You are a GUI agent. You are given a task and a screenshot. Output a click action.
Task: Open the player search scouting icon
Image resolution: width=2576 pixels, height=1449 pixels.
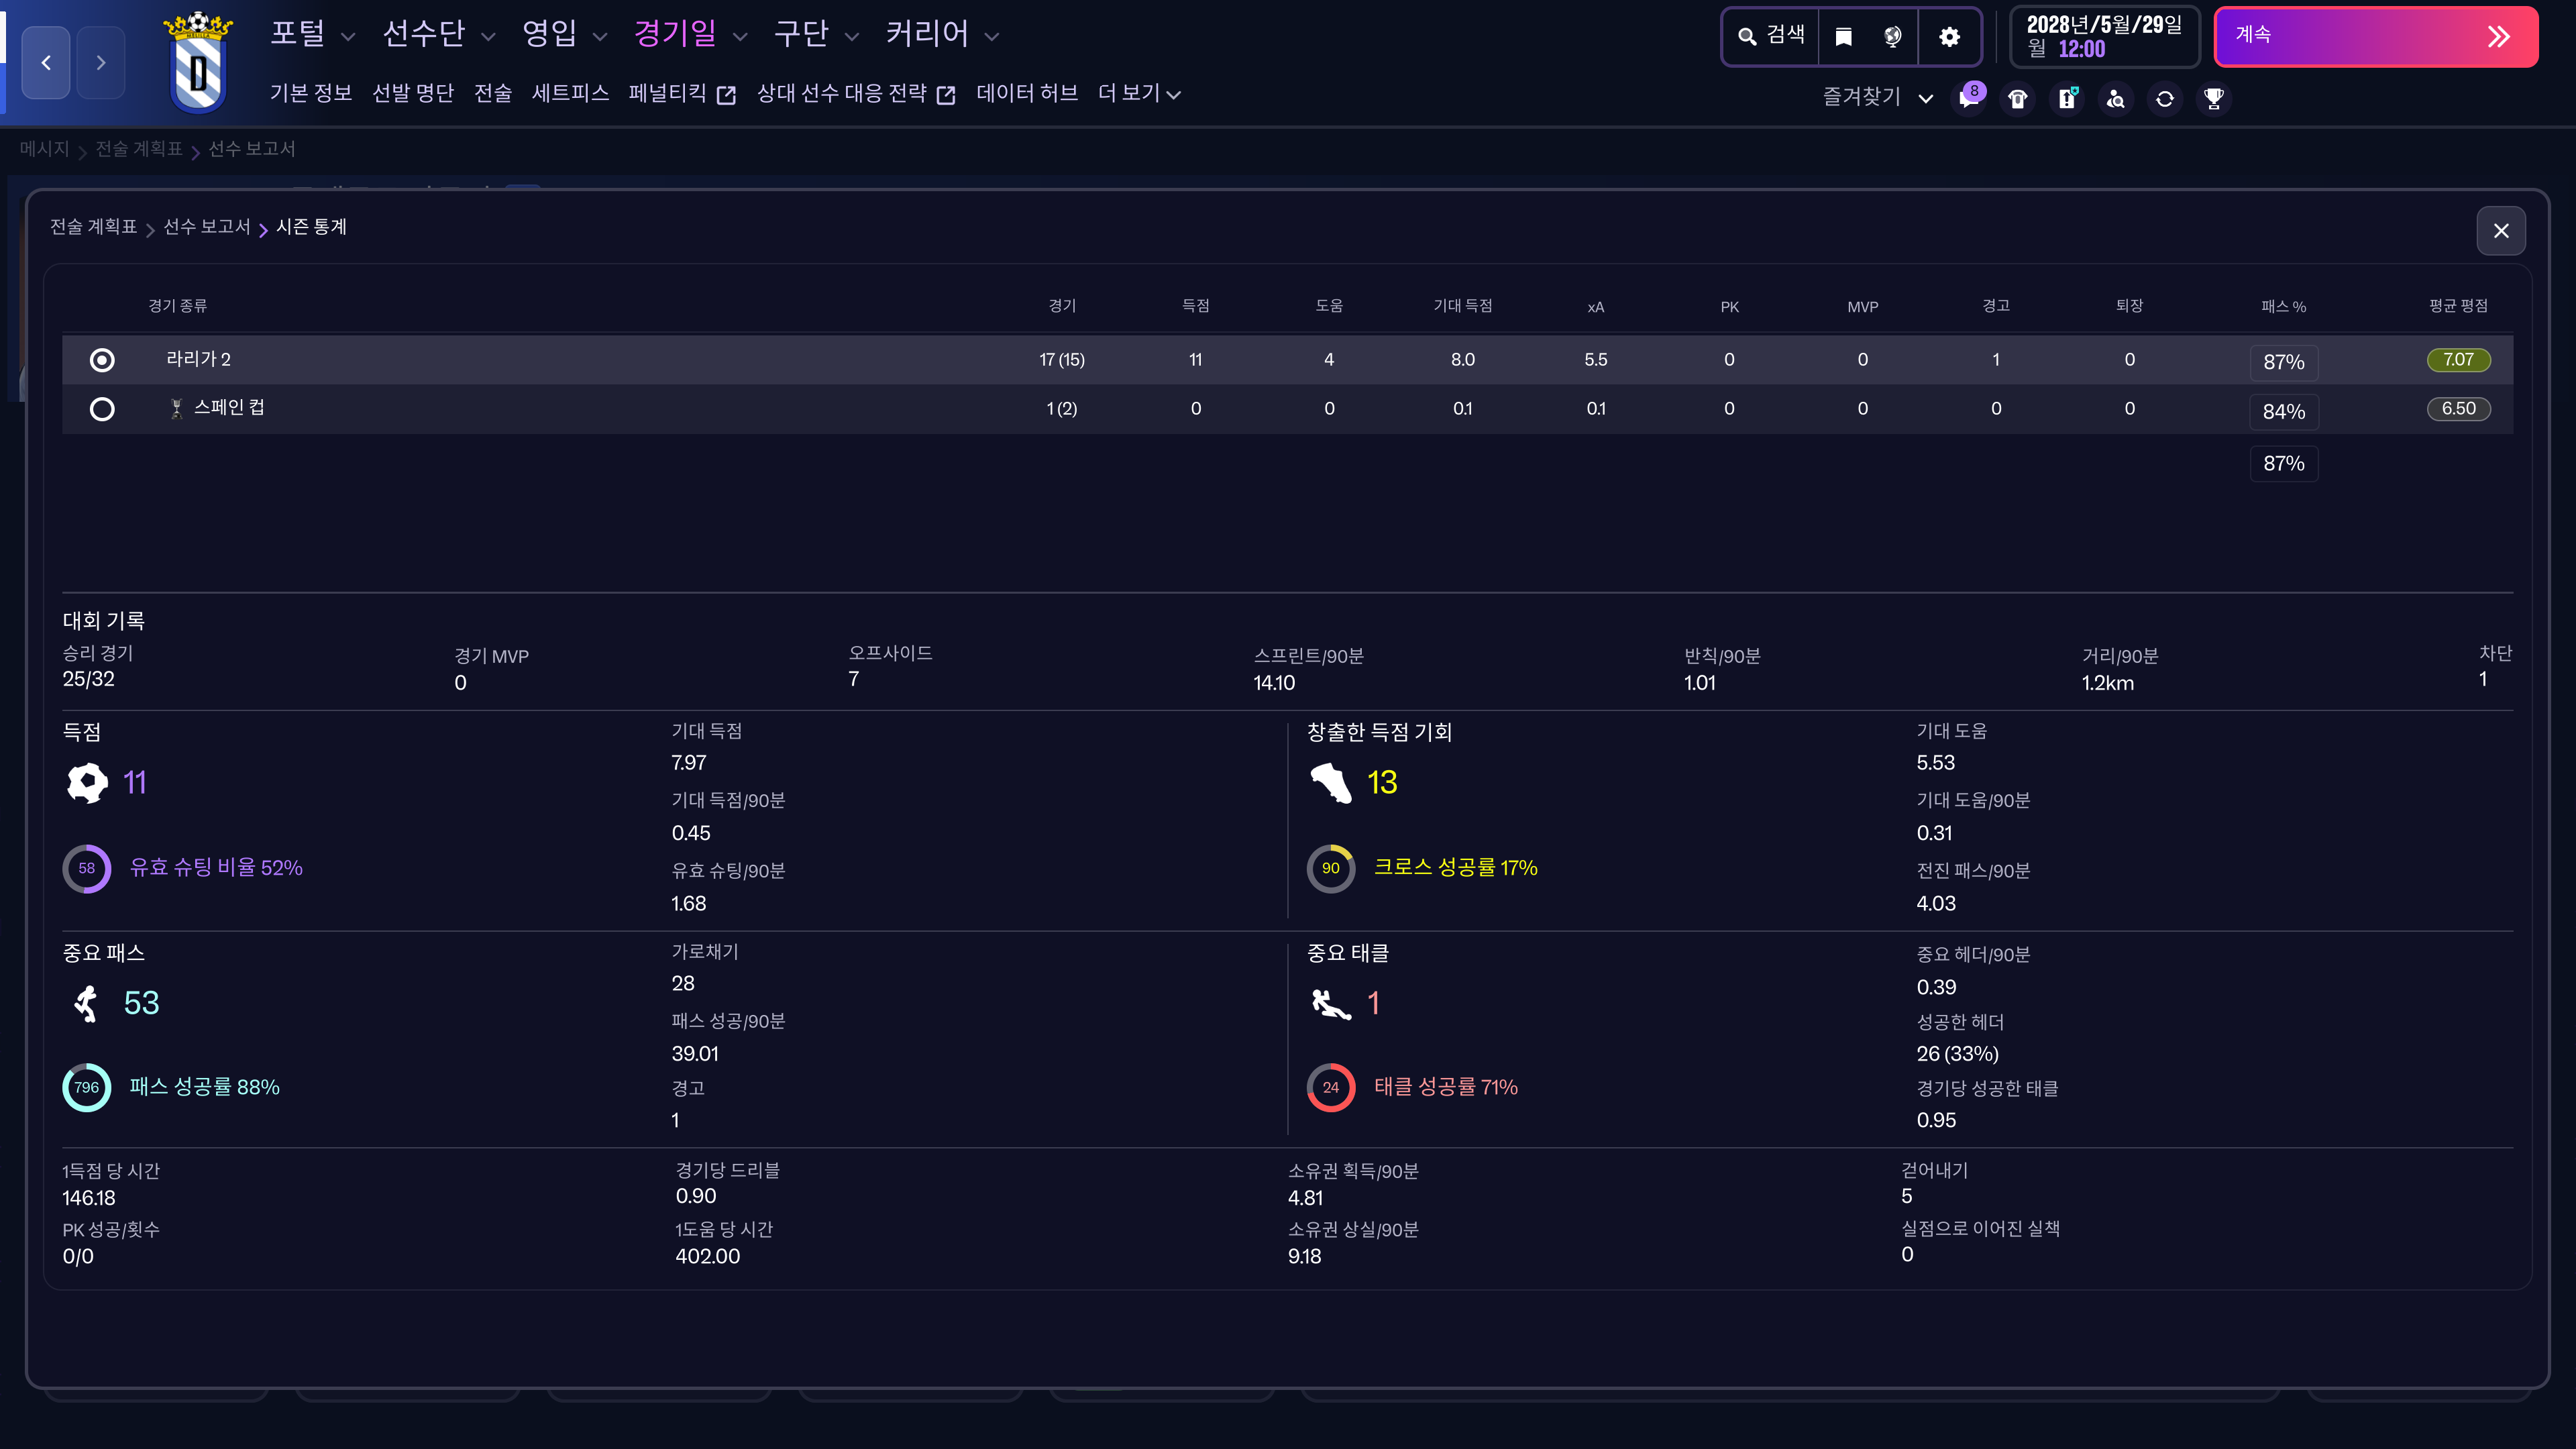pos(2116,98)
